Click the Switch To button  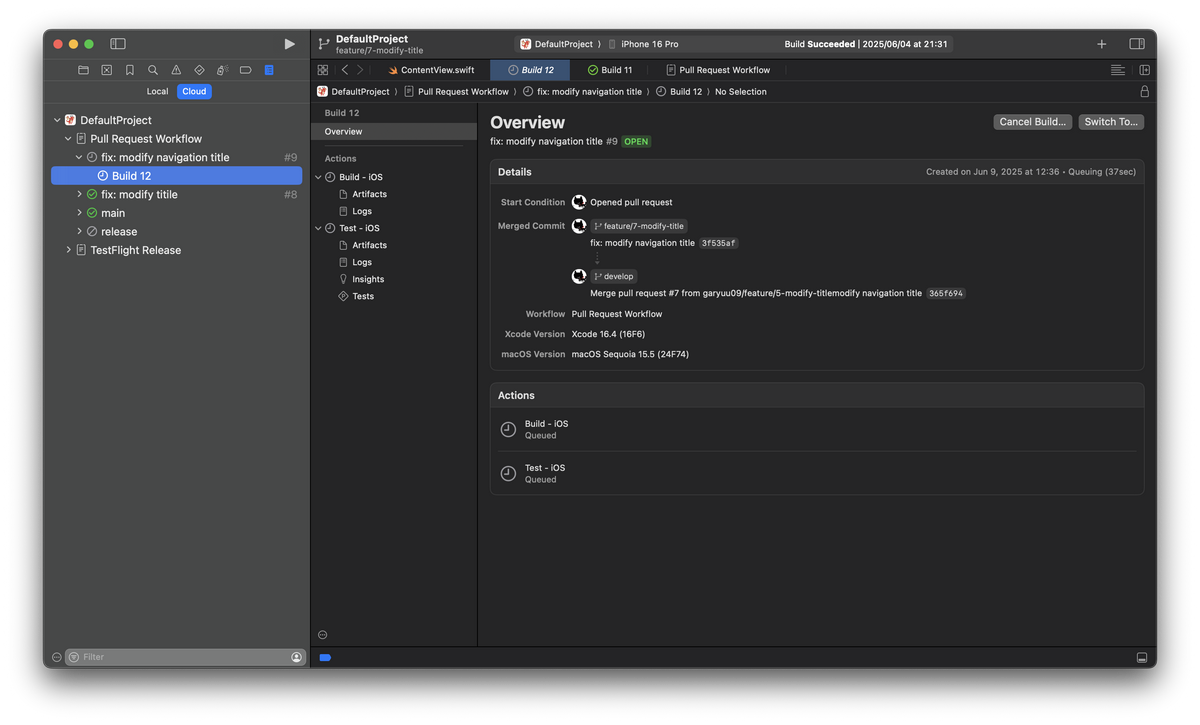tap(1111, 122)
